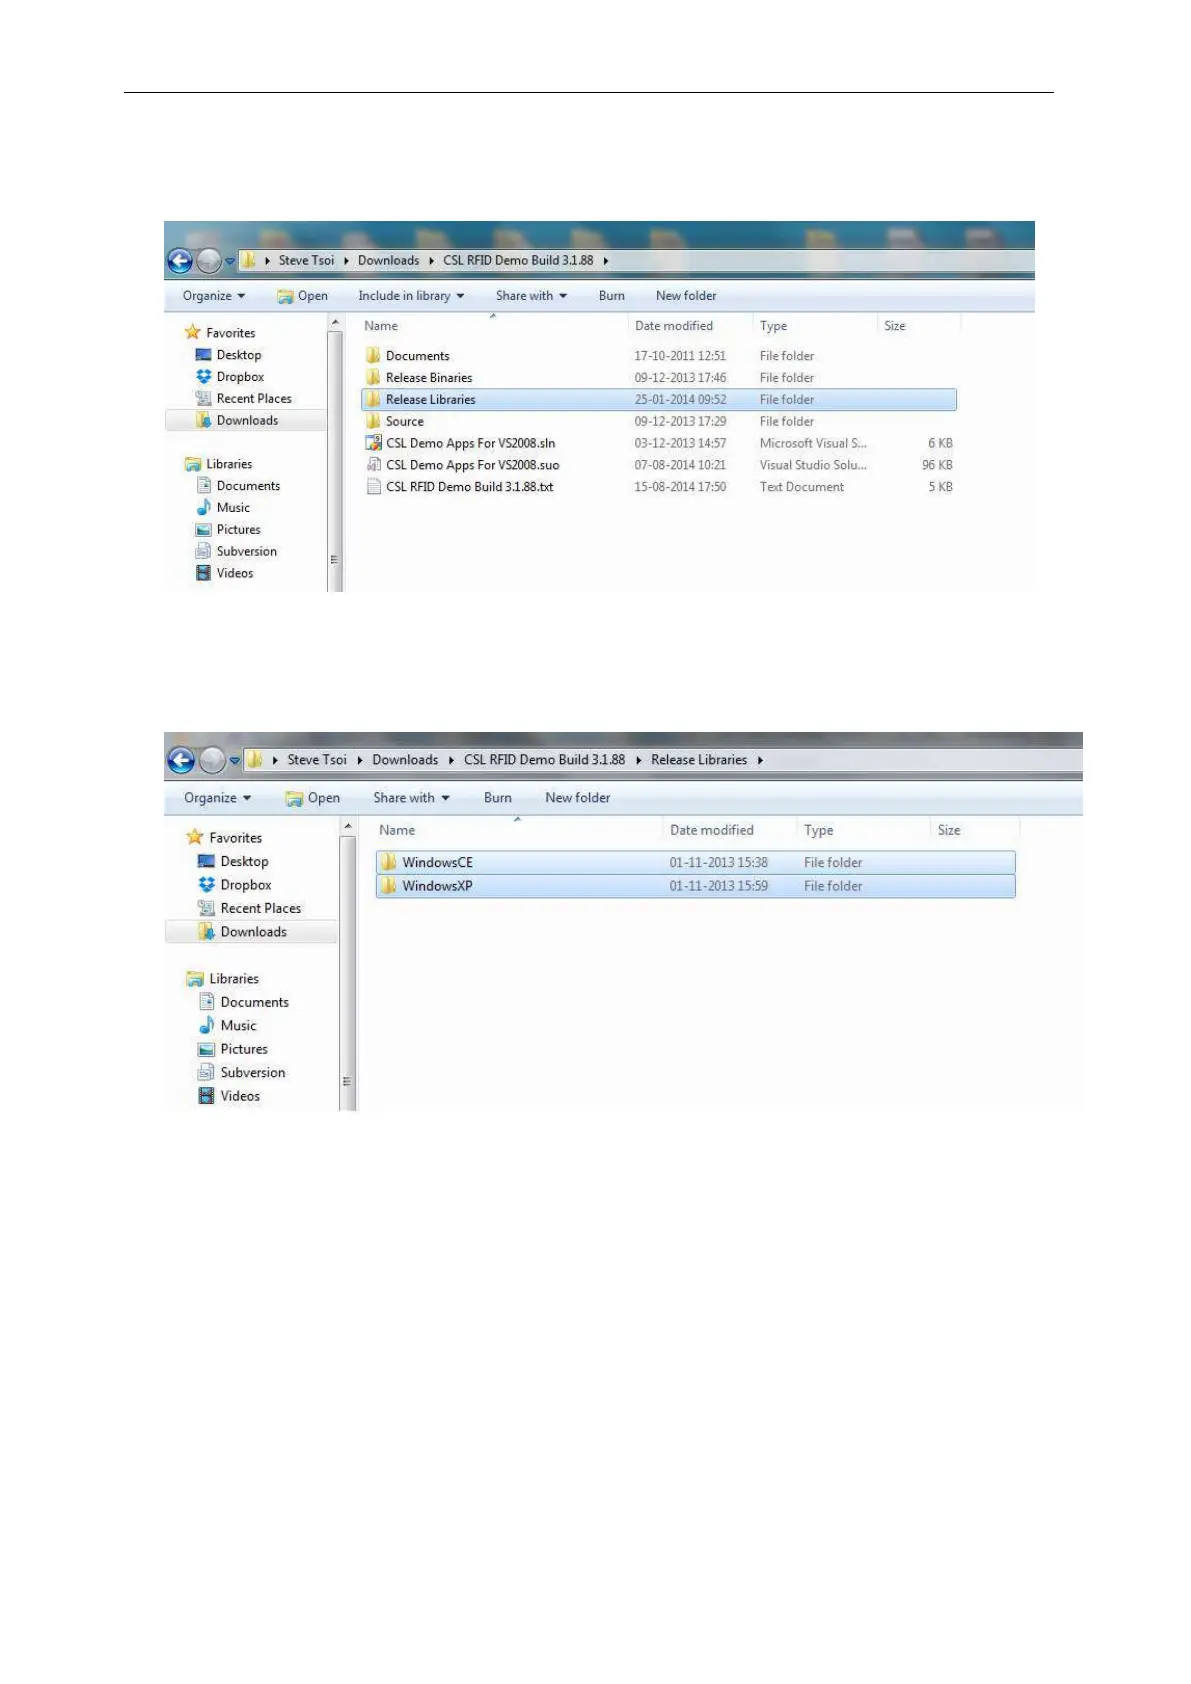Click Back arrow in bottom Explorer window
Image resolution: width=1191 pixels, height=1684 pixels.
point(181,761)
